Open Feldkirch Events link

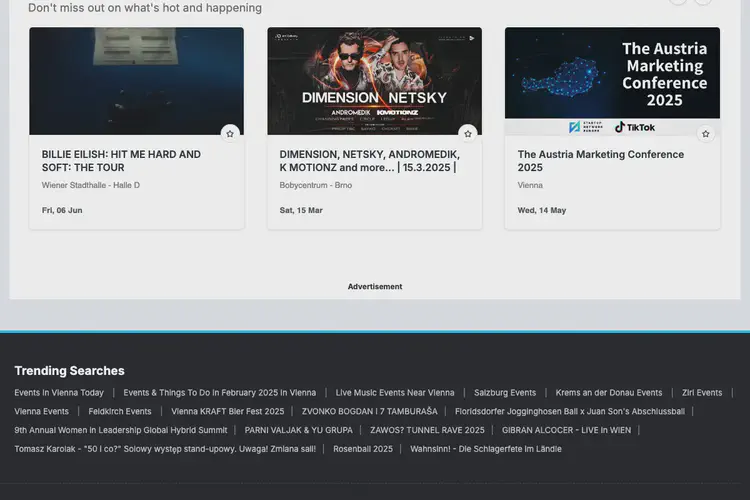(120, 411)
